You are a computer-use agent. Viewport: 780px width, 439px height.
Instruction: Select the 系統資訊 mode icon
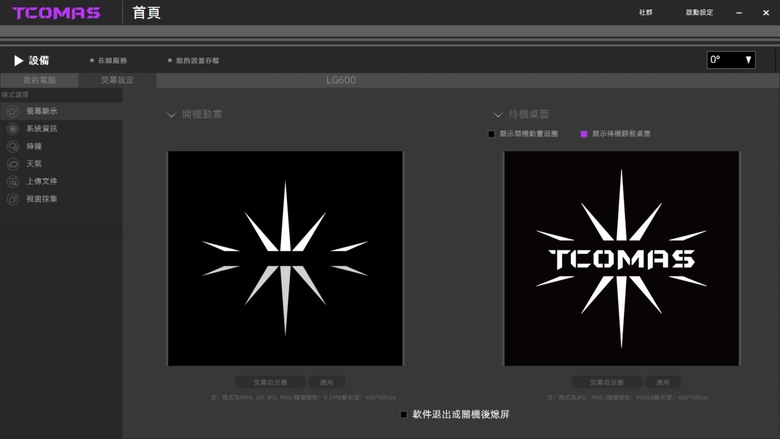[13, 129]
